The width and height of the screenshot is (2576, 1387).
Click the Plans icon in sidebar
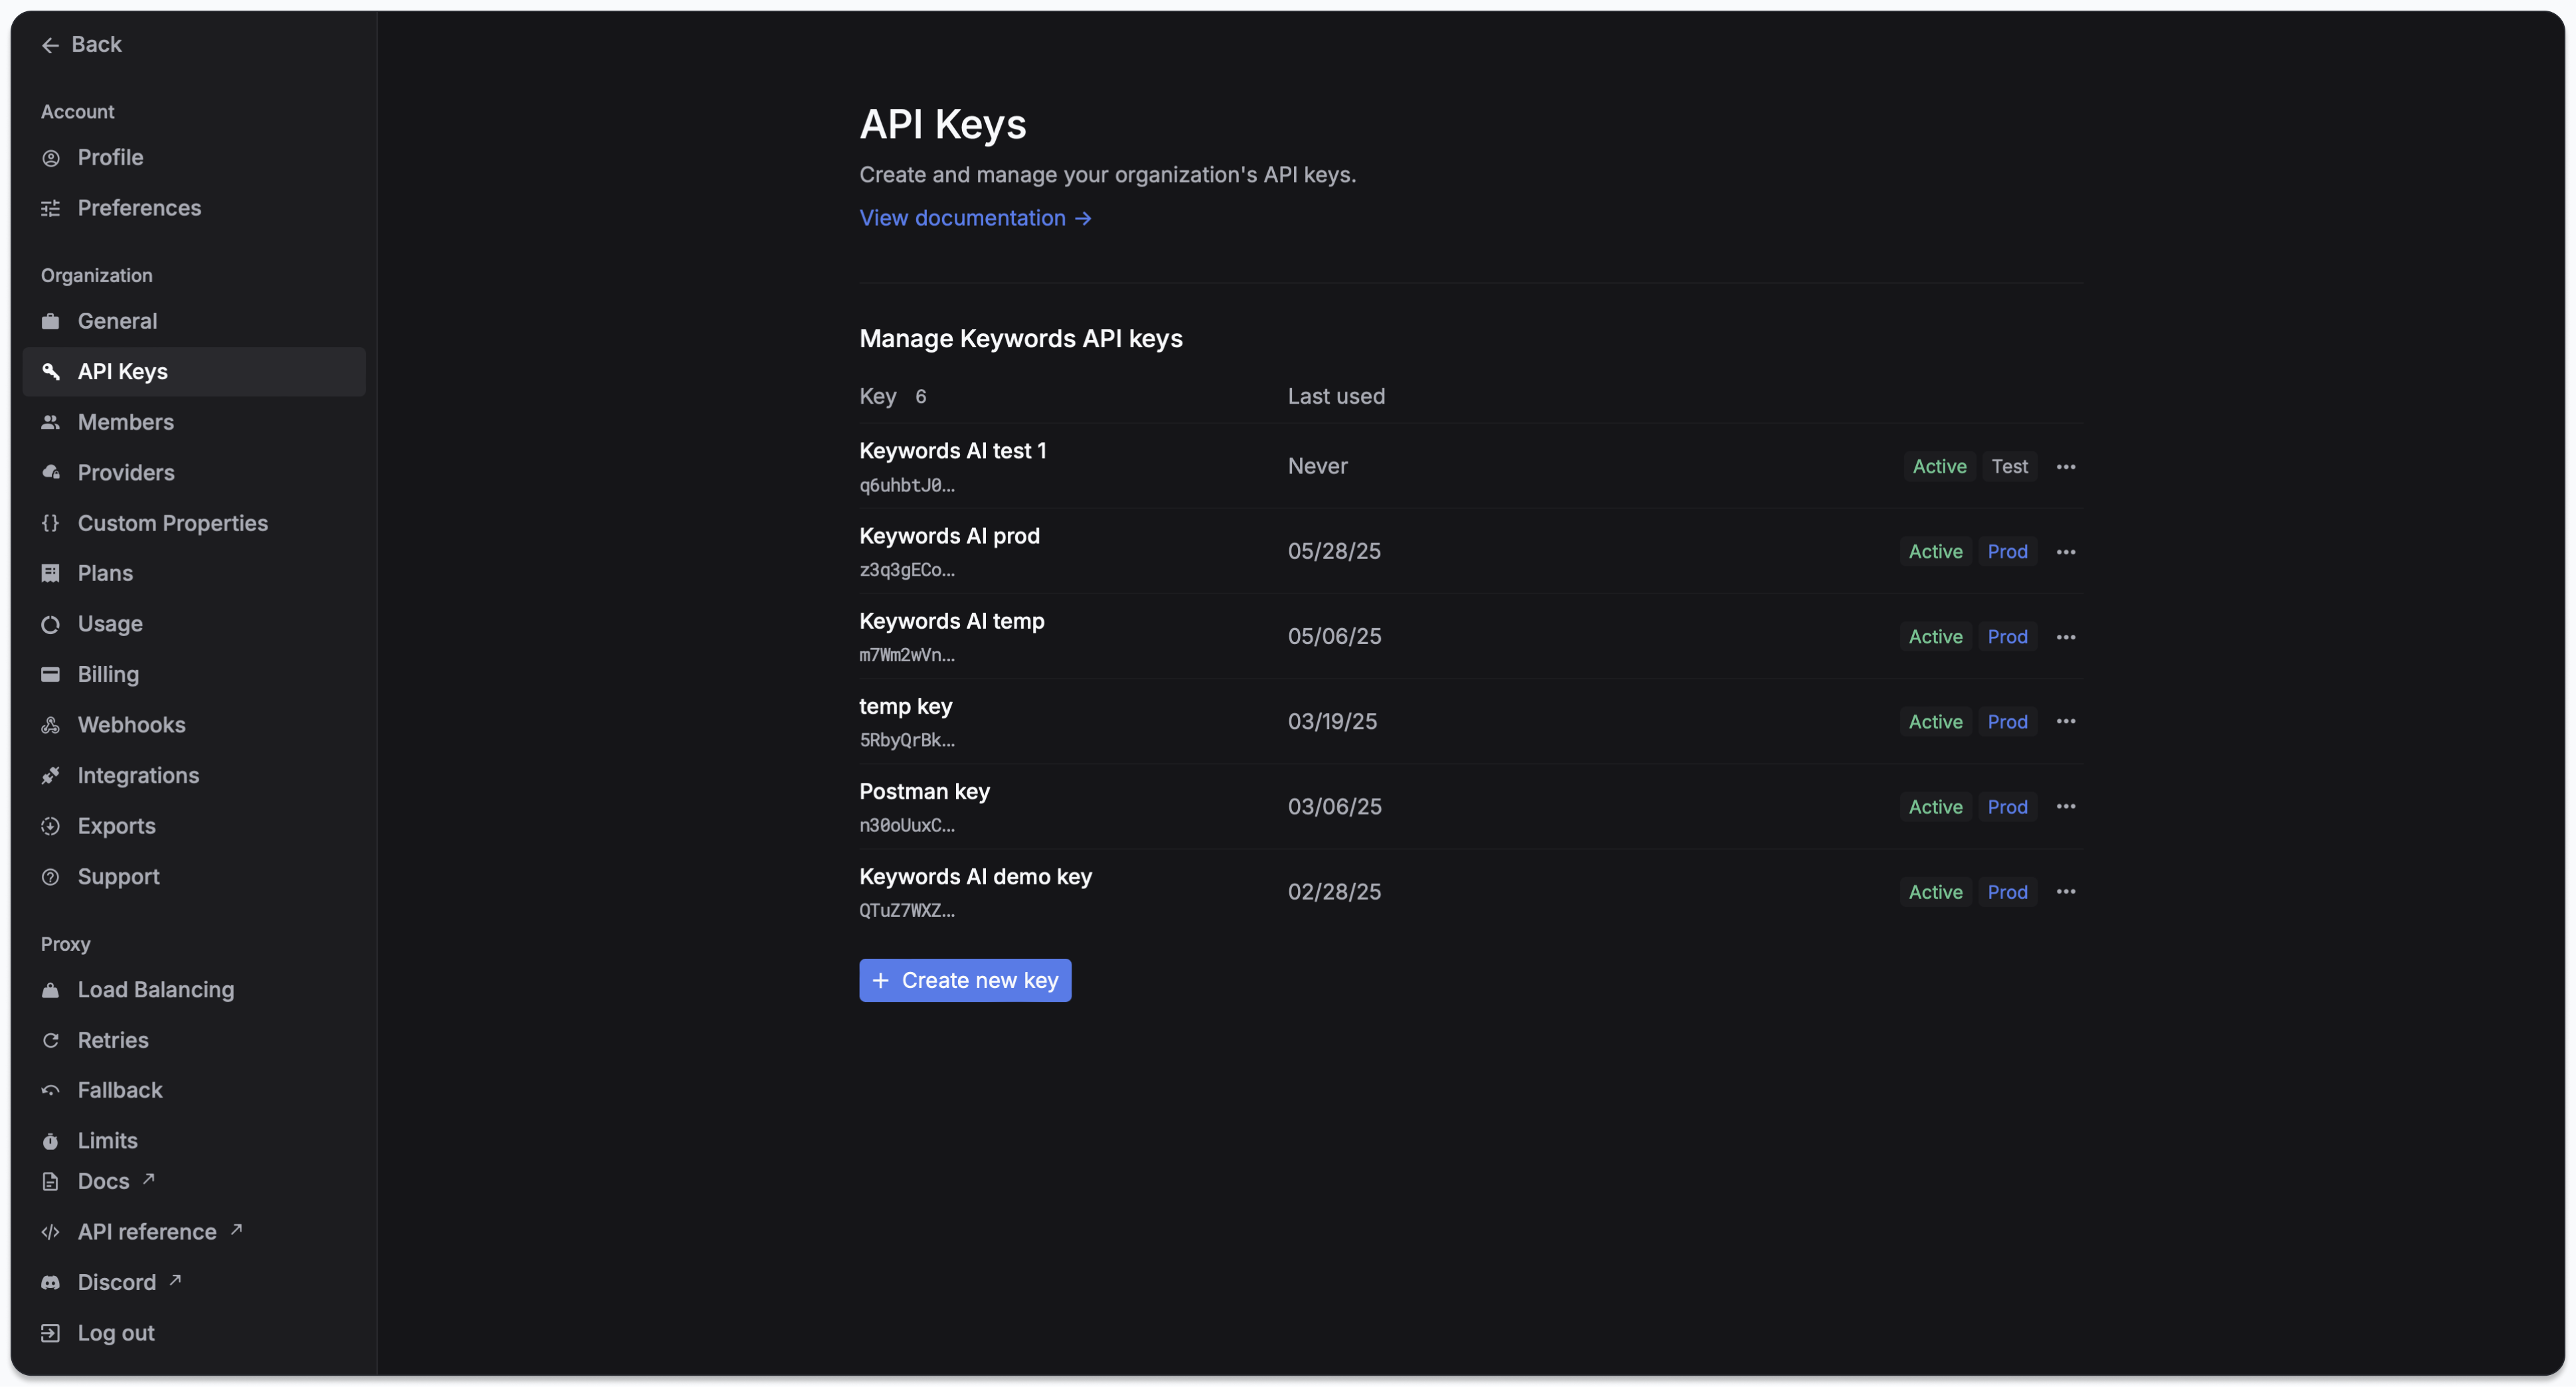coord(50,573)
